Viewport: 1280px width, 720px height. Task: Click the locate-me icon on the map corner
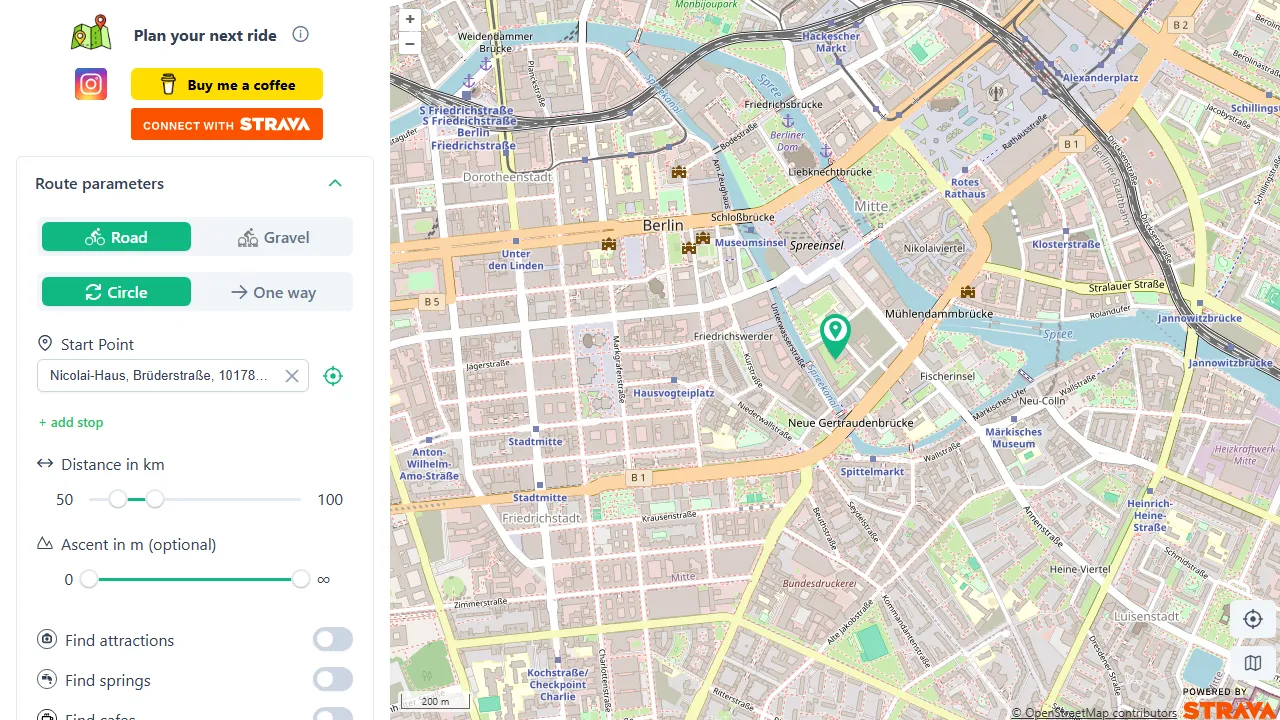pyautogui.click(x=1253, y=619)
